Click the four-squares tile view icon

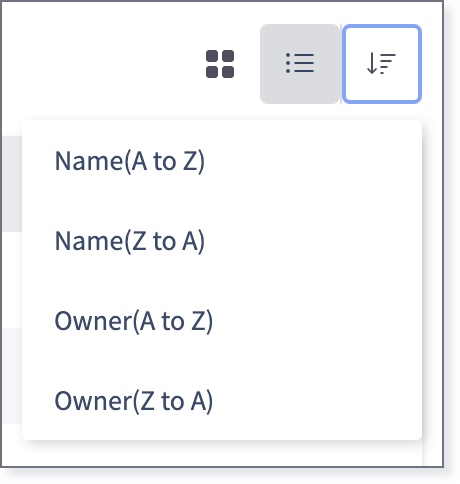(220, 64)
